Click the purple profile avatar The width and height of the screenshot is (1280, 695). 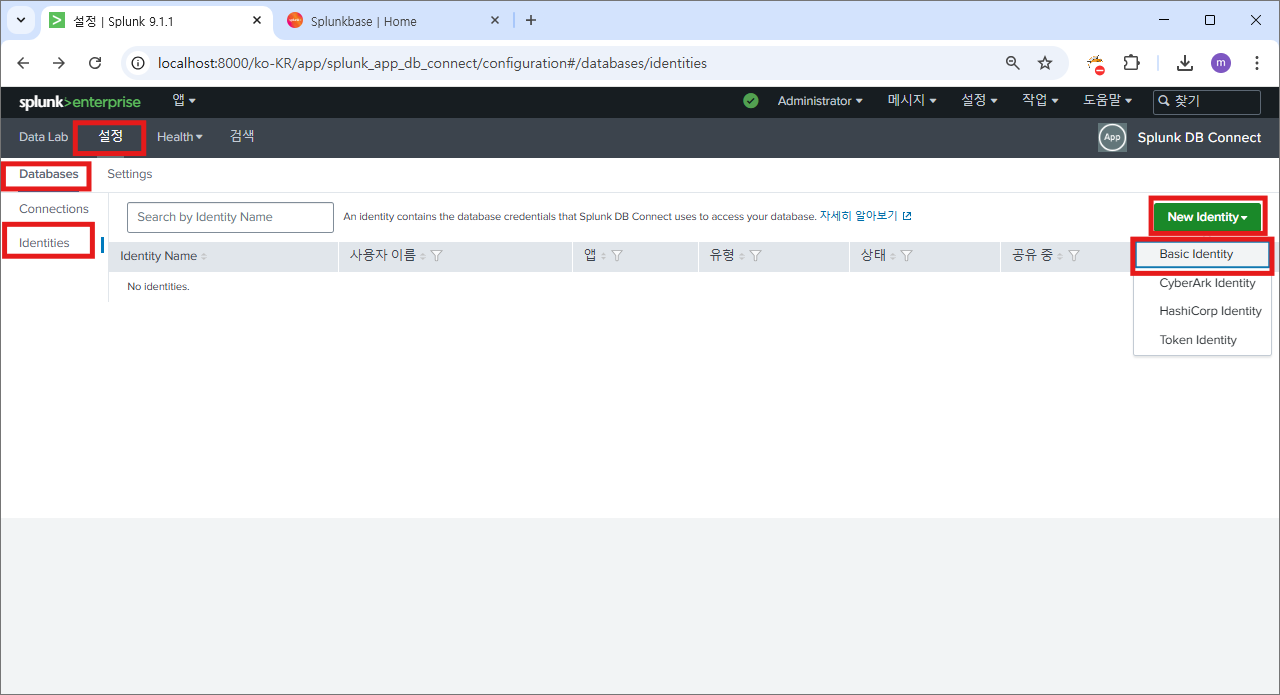click(1221, 63)
